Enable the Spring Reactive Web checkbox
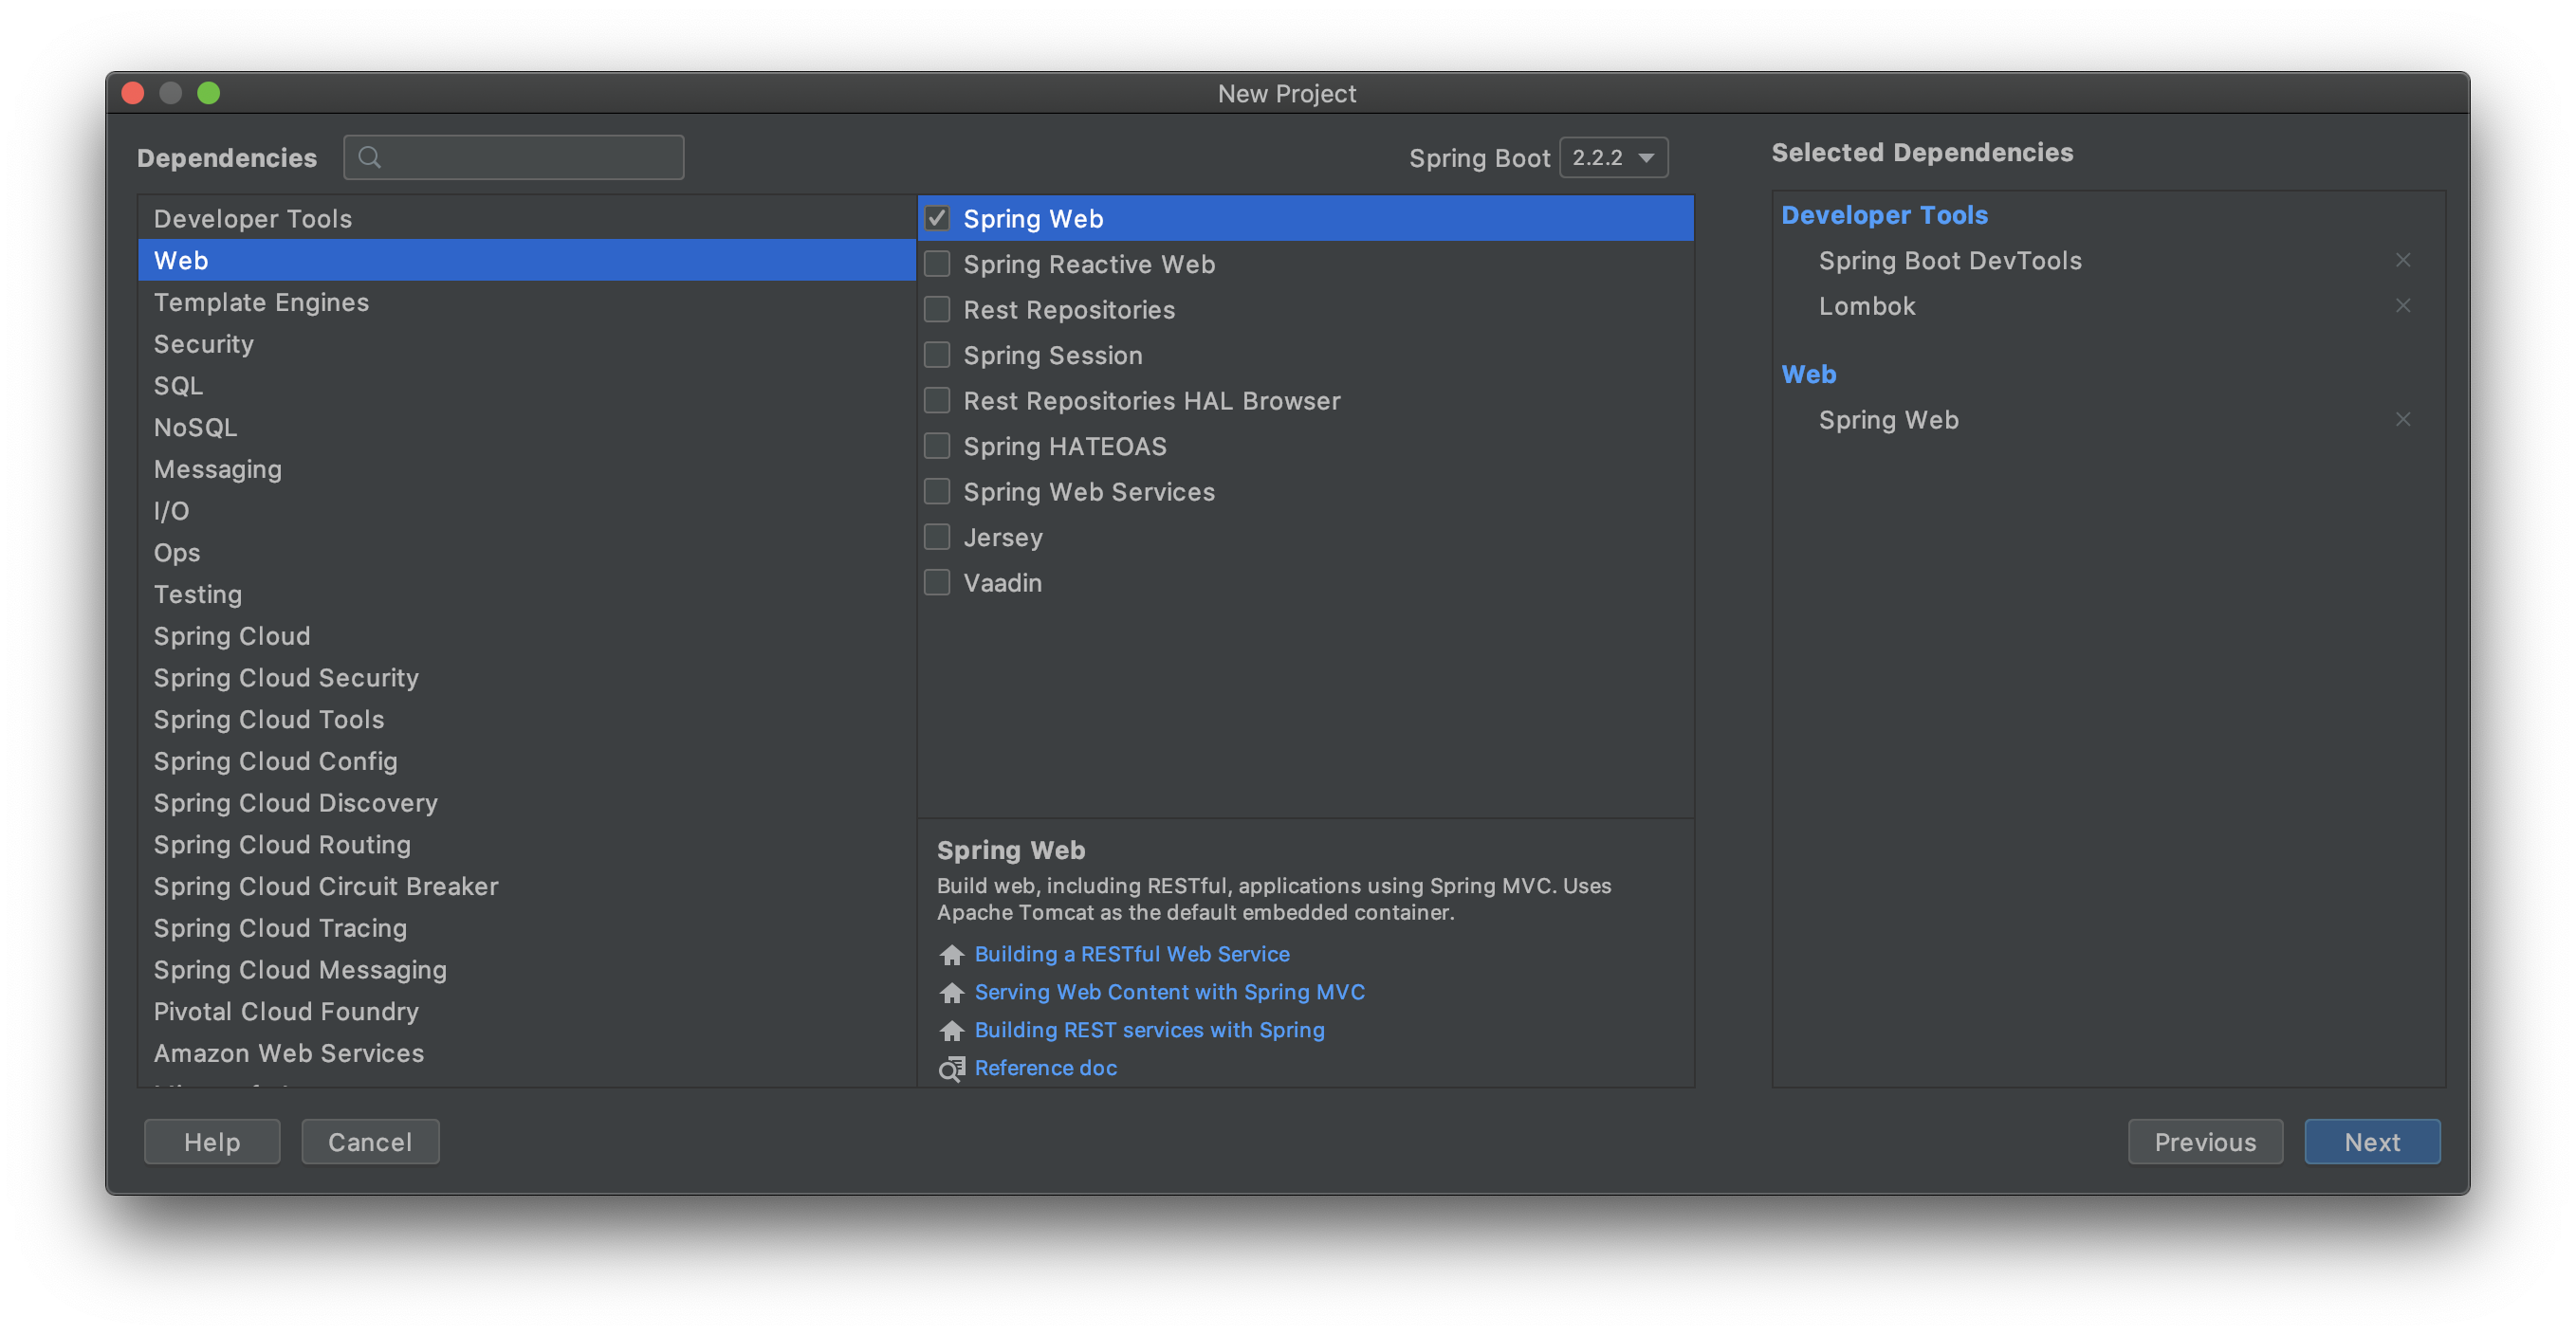 [x=937, y=264]
